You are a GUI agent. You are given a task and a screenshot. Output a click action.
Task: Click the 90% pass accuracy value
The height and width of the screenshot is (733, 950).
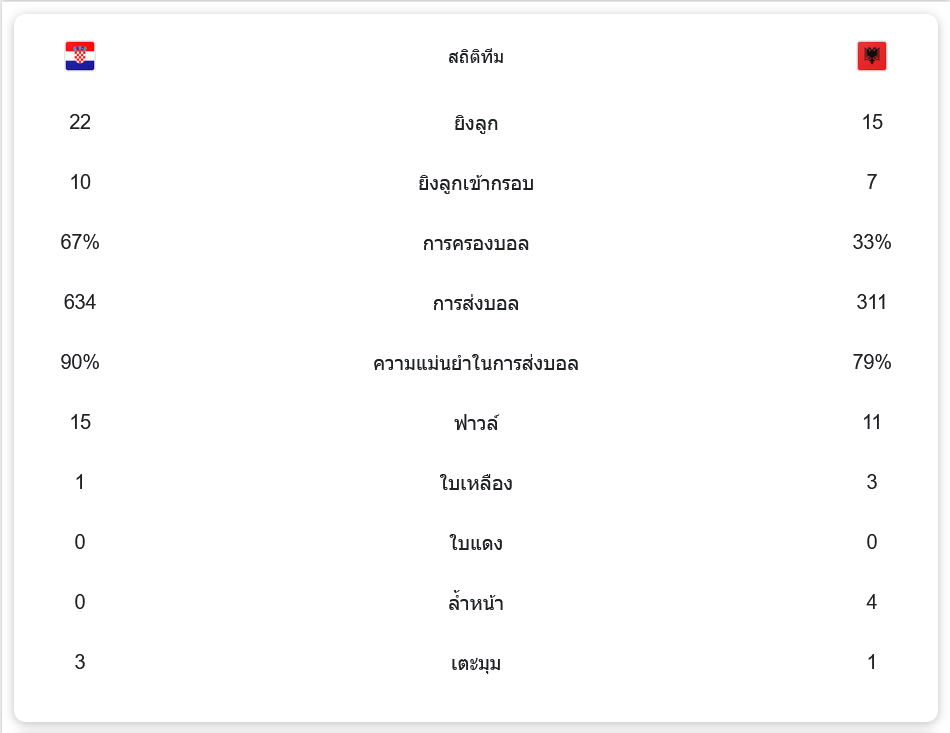point(80,362)
